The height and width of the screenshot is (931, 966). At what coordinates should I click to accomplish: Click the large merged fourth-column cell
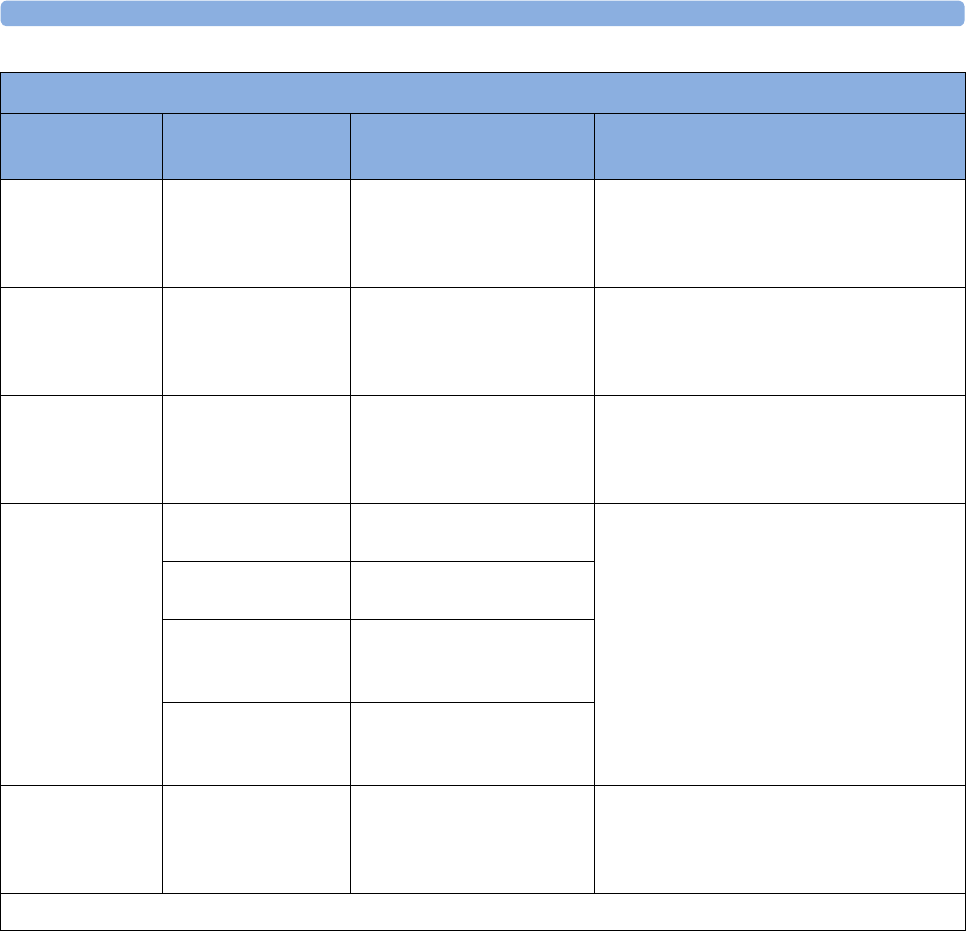(x=780, y=644)
